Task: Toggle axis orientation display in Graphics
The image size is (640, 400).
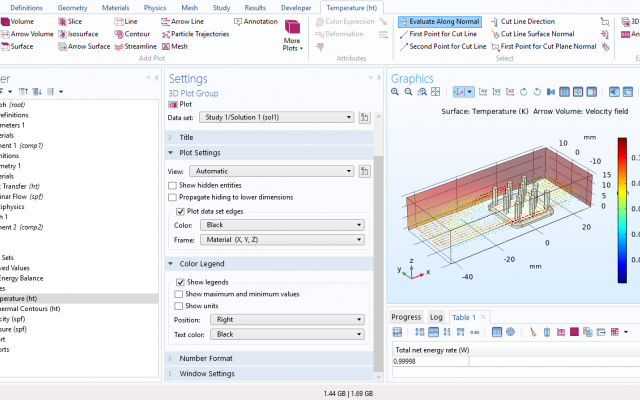Action: [x=578, y=92]
